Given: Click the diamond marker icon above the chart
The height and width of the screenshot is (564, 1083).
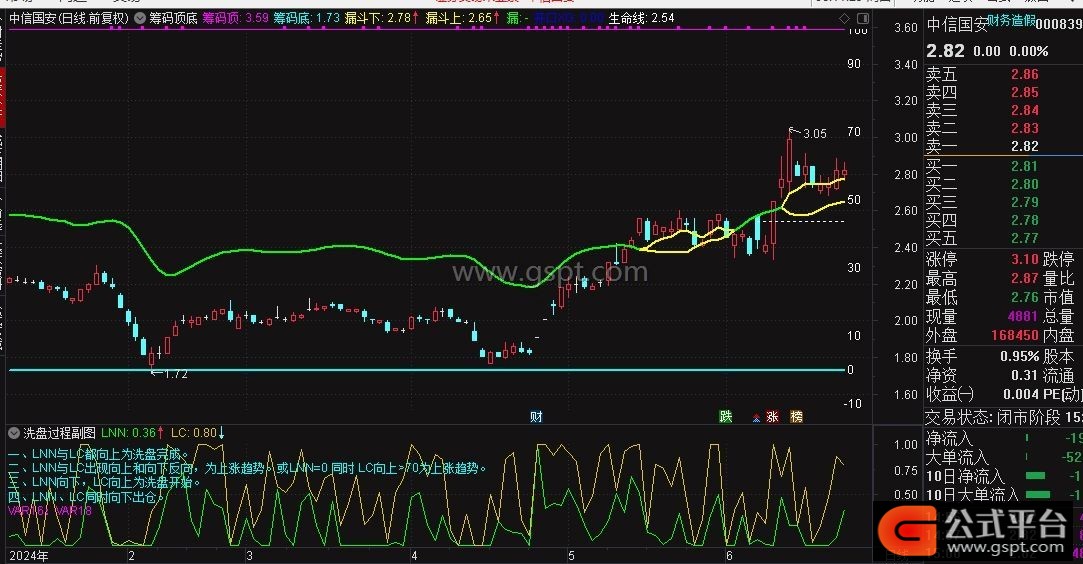Looking at the screenshot, I should (844, 18).
